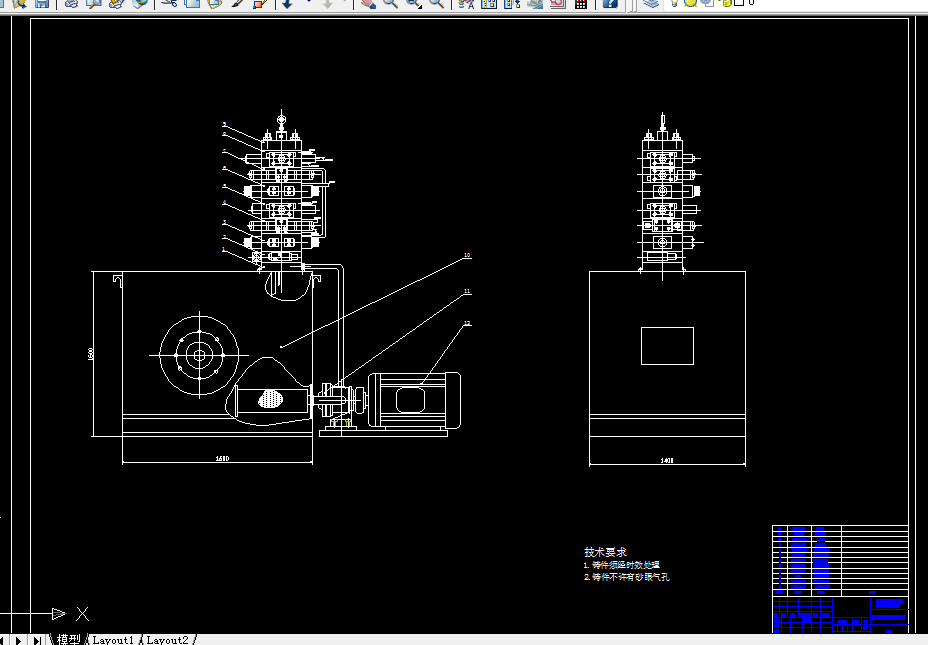The width and height of the screenshot is (928, 645).
Task: Select the 1400 dimension under the side view
Action: (x=667, y=460)
